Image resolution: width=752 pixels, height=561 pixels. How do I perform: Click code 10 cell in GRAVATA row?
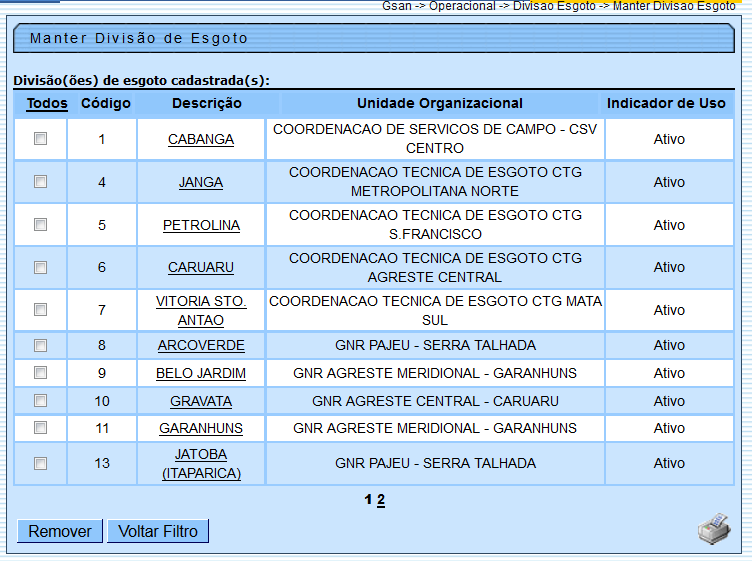point(102,401)
